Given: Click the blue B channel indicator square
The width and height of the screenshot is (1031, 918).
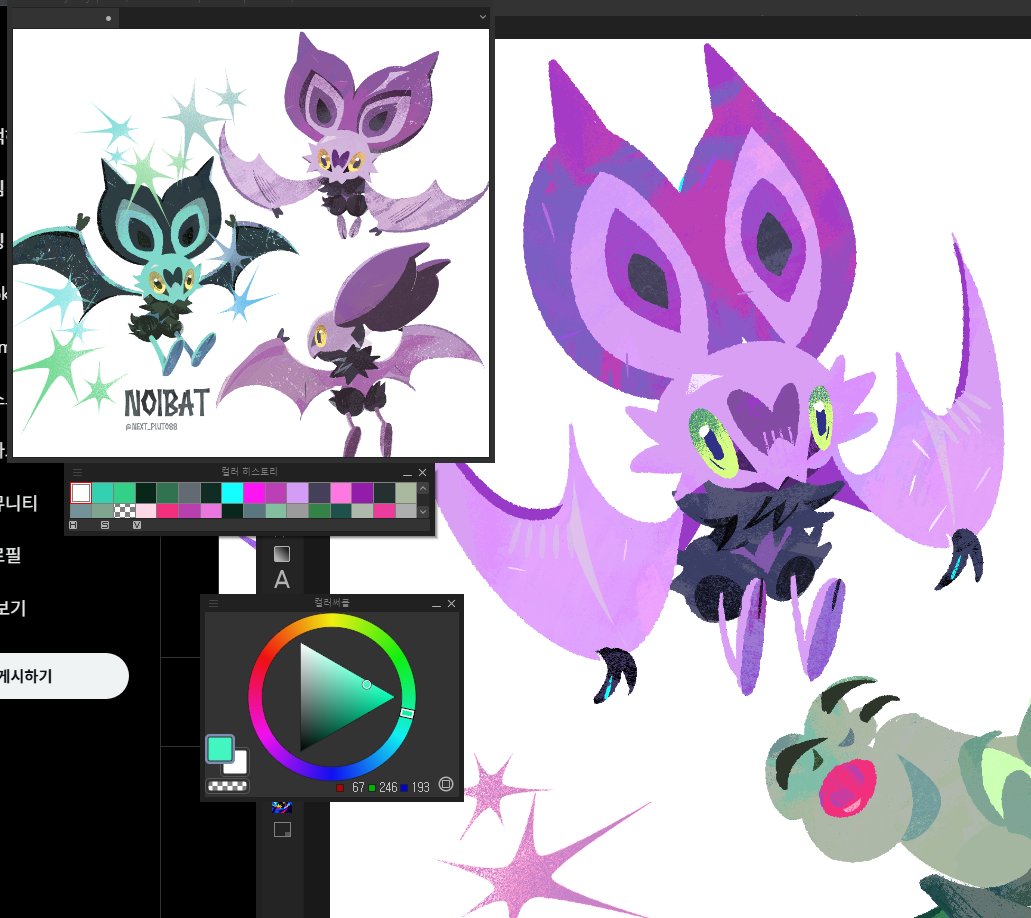Looking at the screenshot, I should [404, 787].
